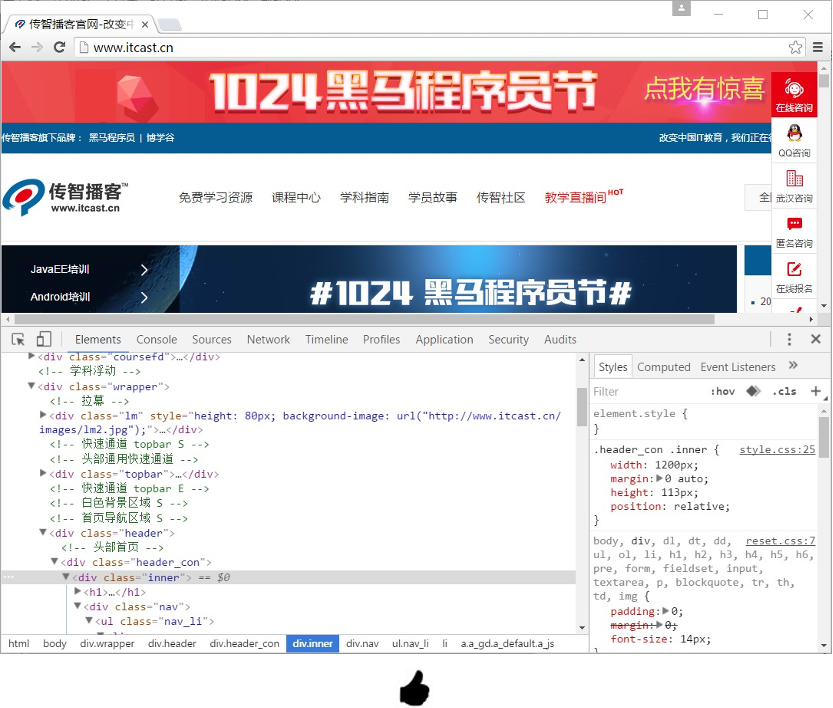Select div.header_con in breadcrumb
The height and width of the screenshot is (708, 833).
[244, 643]
